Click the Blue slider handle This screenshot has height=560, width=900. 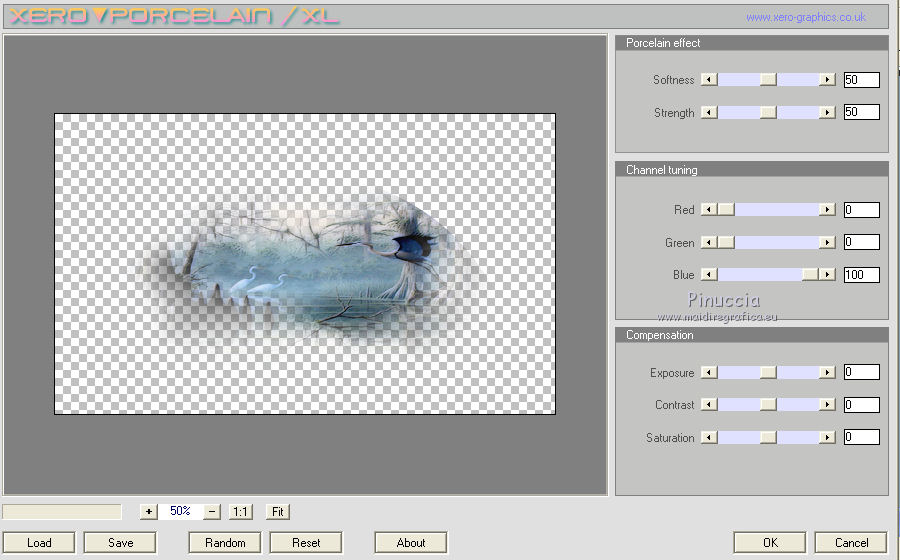810,274
